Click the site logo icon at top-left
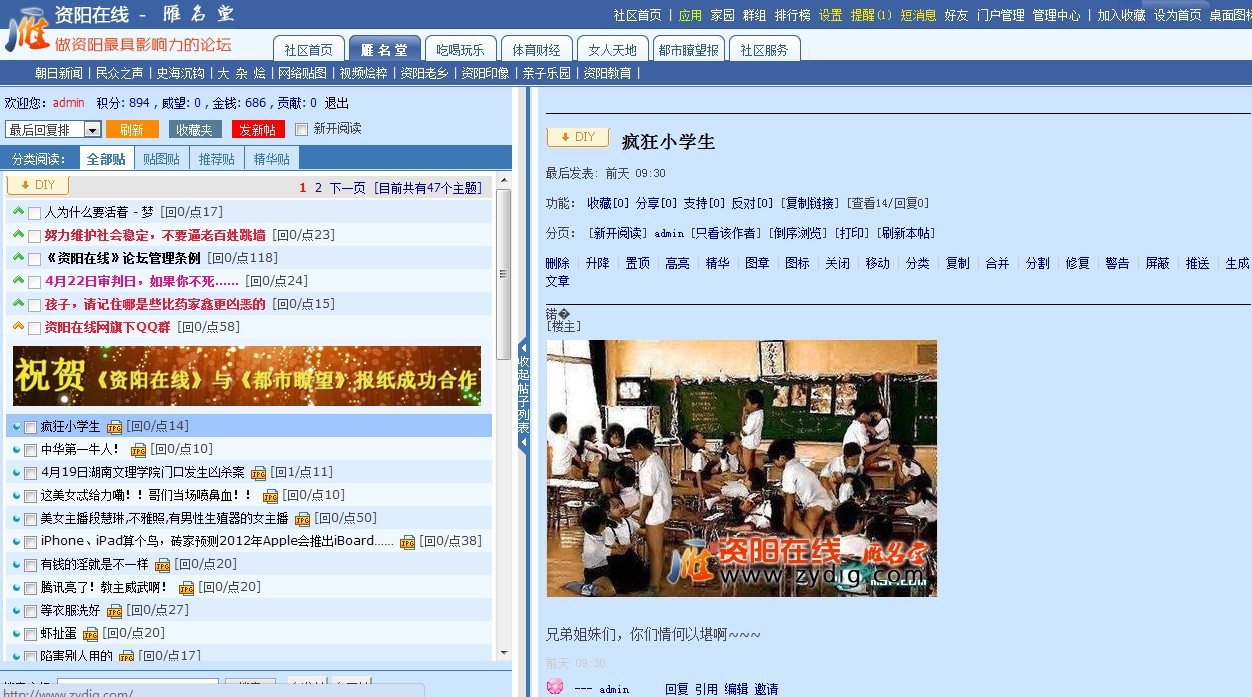Image resolution: width=1252 pixels, height=697 pixels. 27,30
